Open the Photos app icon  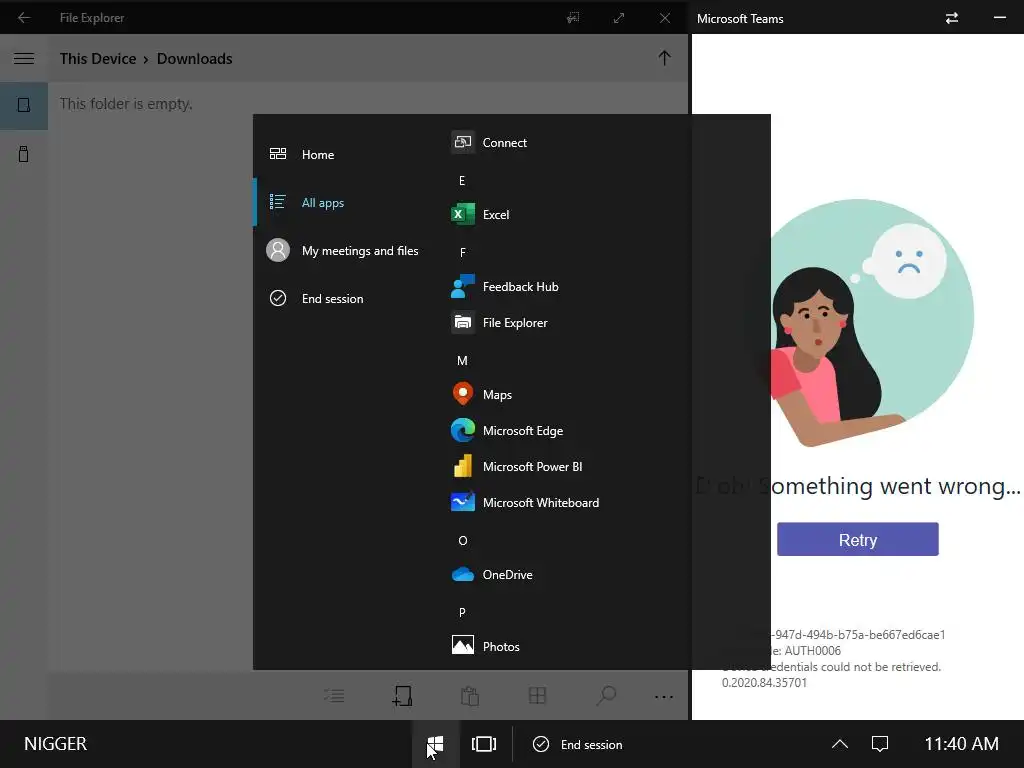click(463, 647)
